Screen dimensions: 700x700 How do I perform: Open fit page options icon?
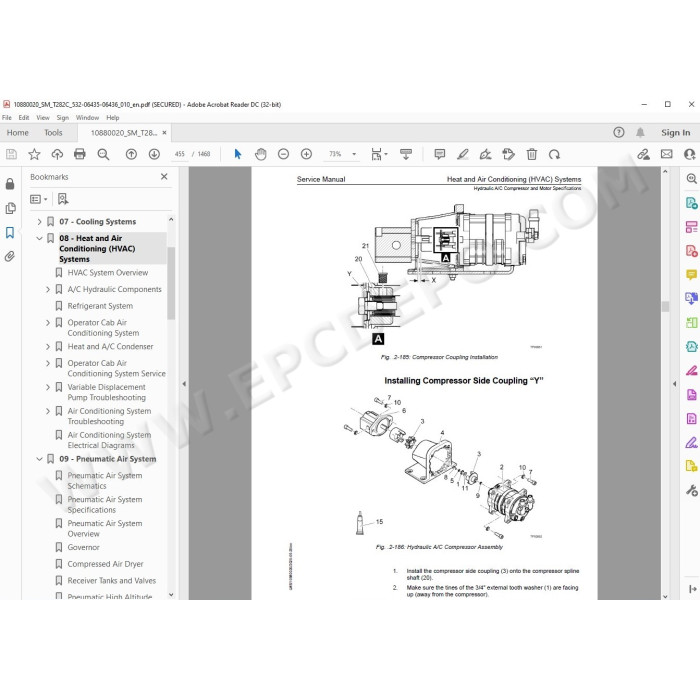pyautogui.click(x=379, y=154)
